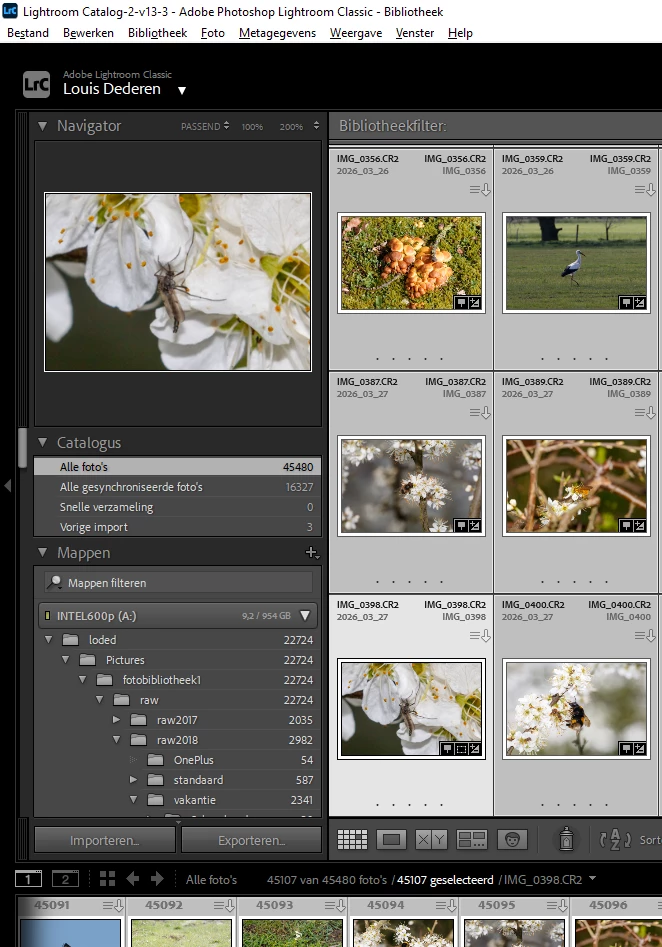This screenshot has width=662, height=947.
Task: Click develop adjustments badge on IMG_0400 thumbnail
Action: 640,749
